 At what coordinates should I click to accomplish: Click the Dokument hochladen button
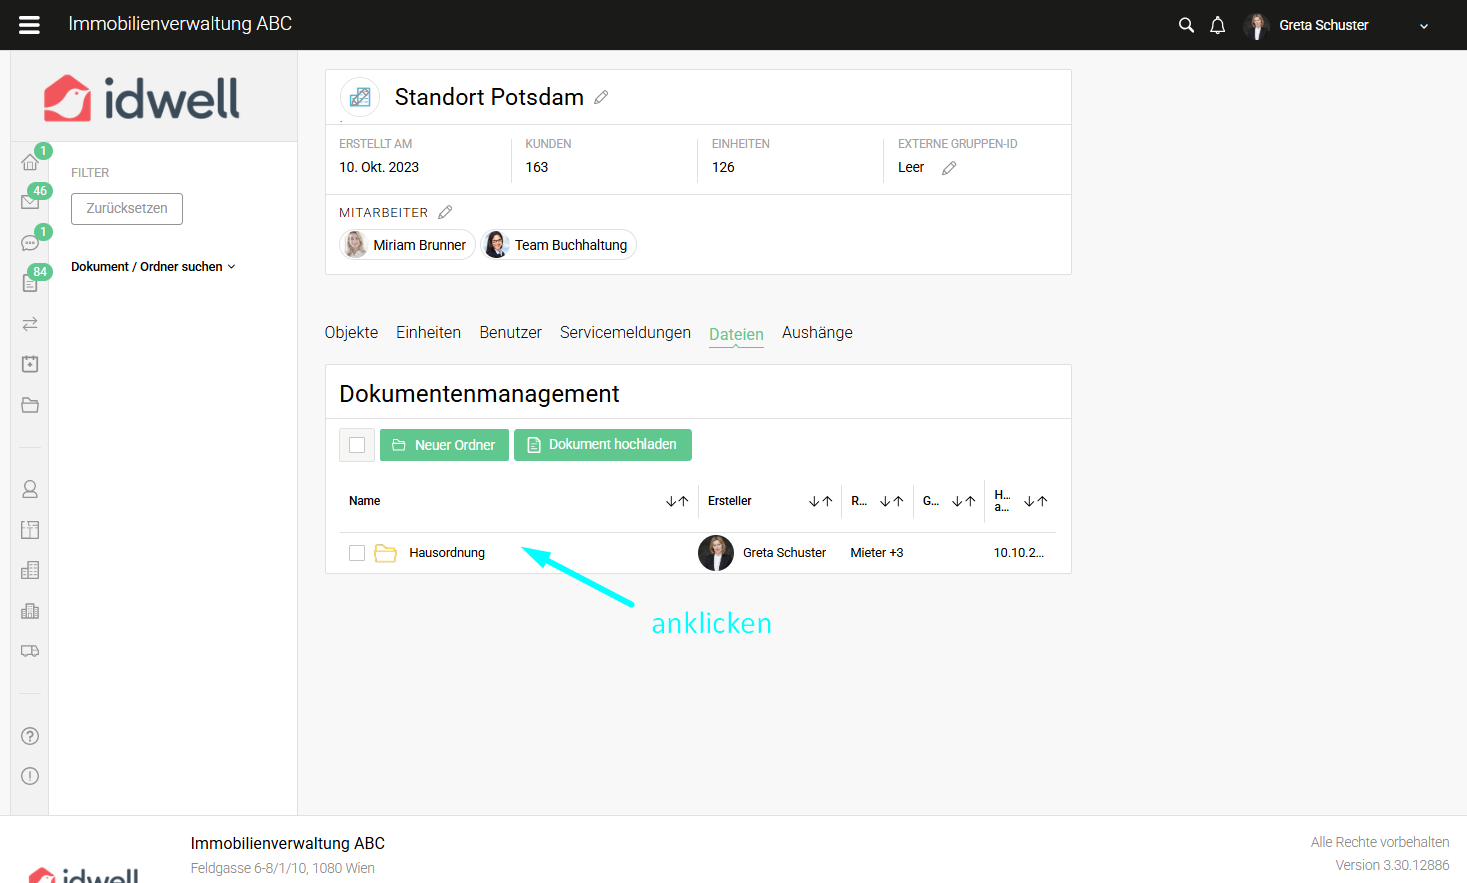tap(603, 445)
